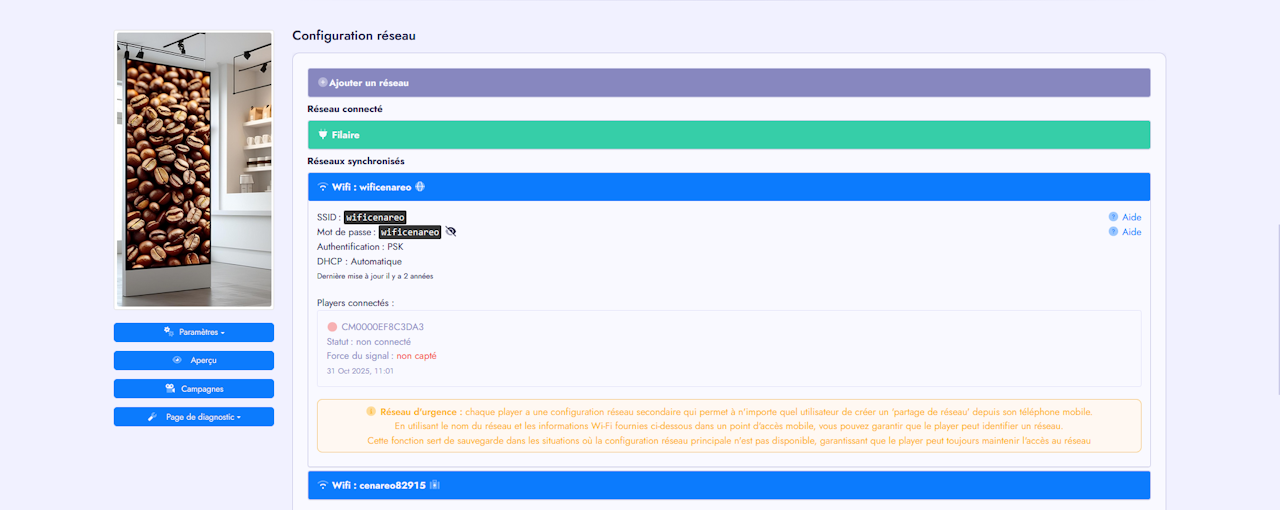Viewport: 1280px width, 510px height.
Task: Expand the Wifi : cenareo82915 section
Action: click(729, 485)
